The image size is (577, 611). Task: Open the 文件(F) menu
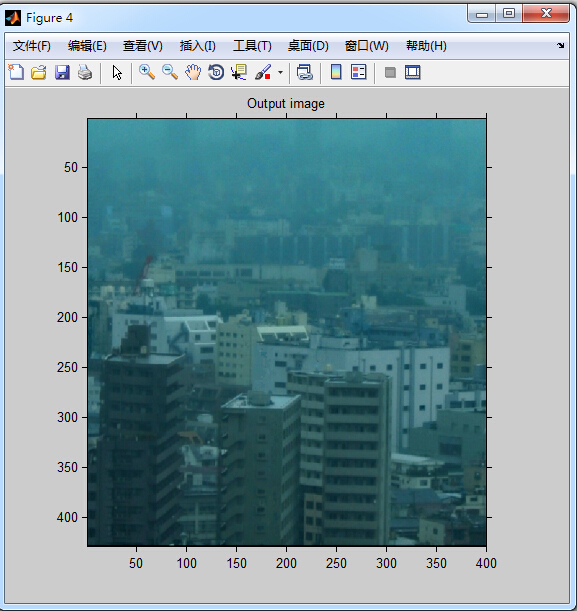[32, 46]
